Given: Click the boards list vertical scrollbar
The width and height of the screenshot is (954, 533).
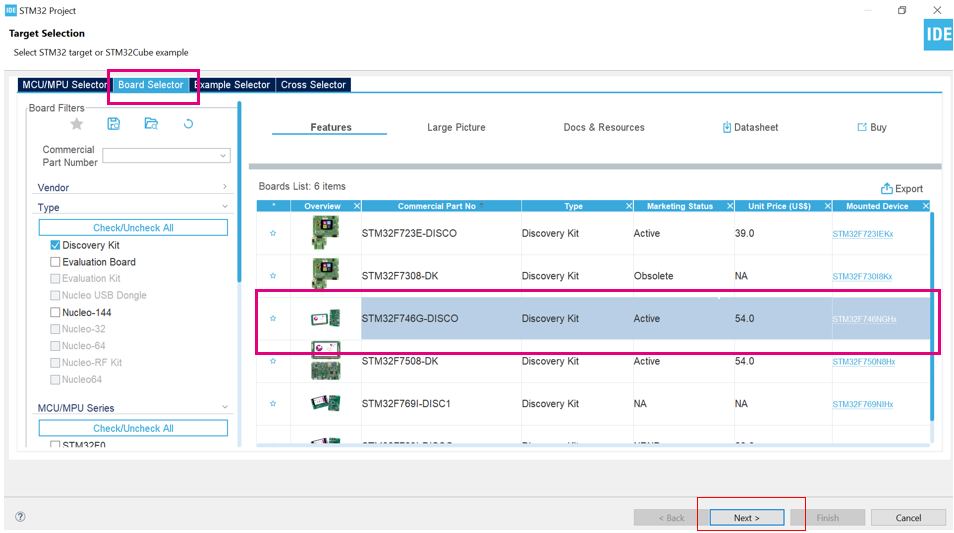Looking at the screenshot, I should click(x=932, y=316).
